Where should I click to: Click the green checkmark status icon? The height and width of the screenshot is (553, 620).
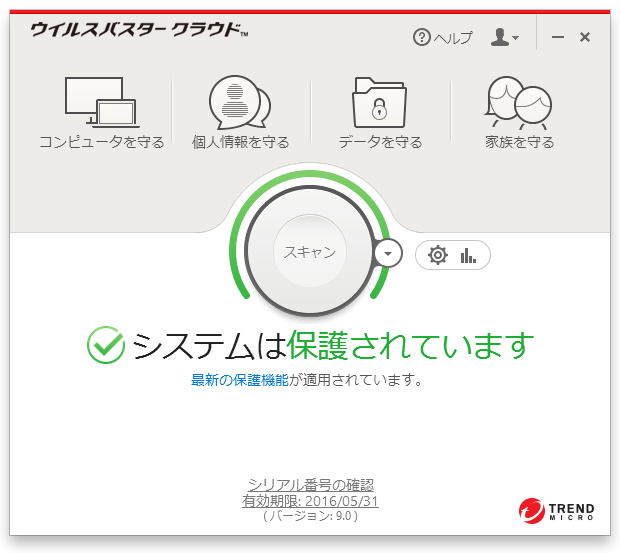click(105, 345)
